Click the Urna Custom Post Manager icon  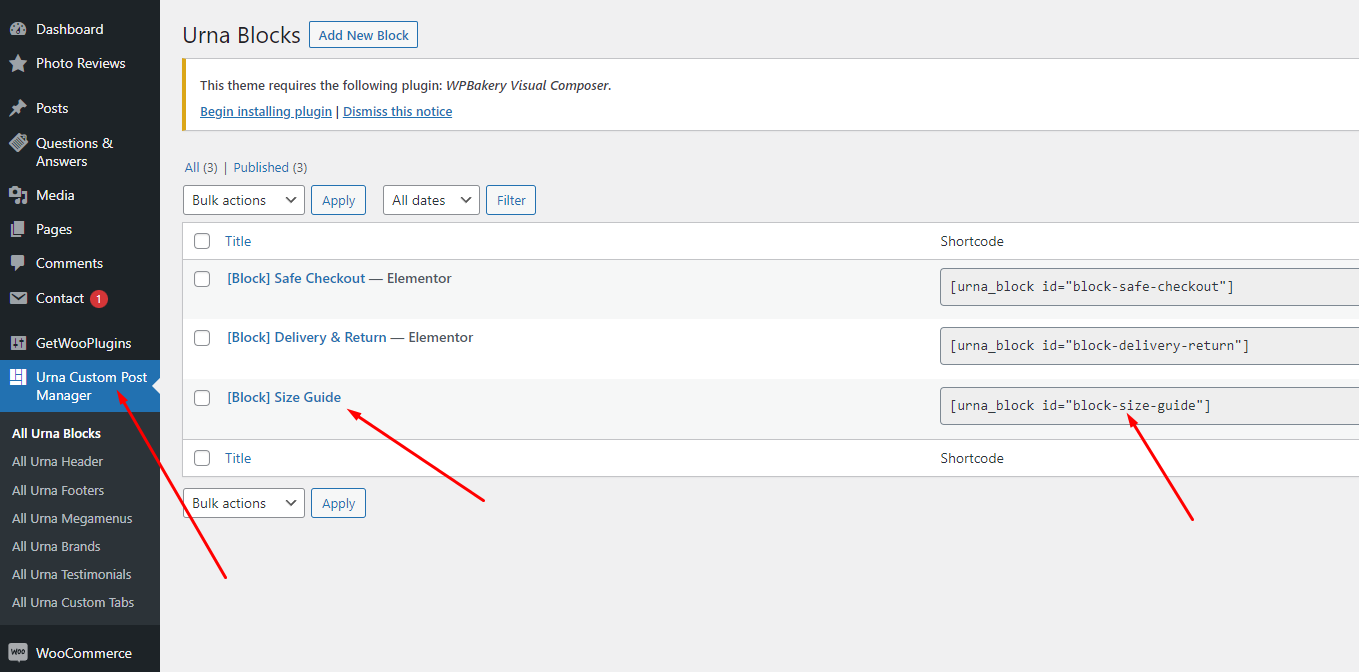click(x=18, y=377)
